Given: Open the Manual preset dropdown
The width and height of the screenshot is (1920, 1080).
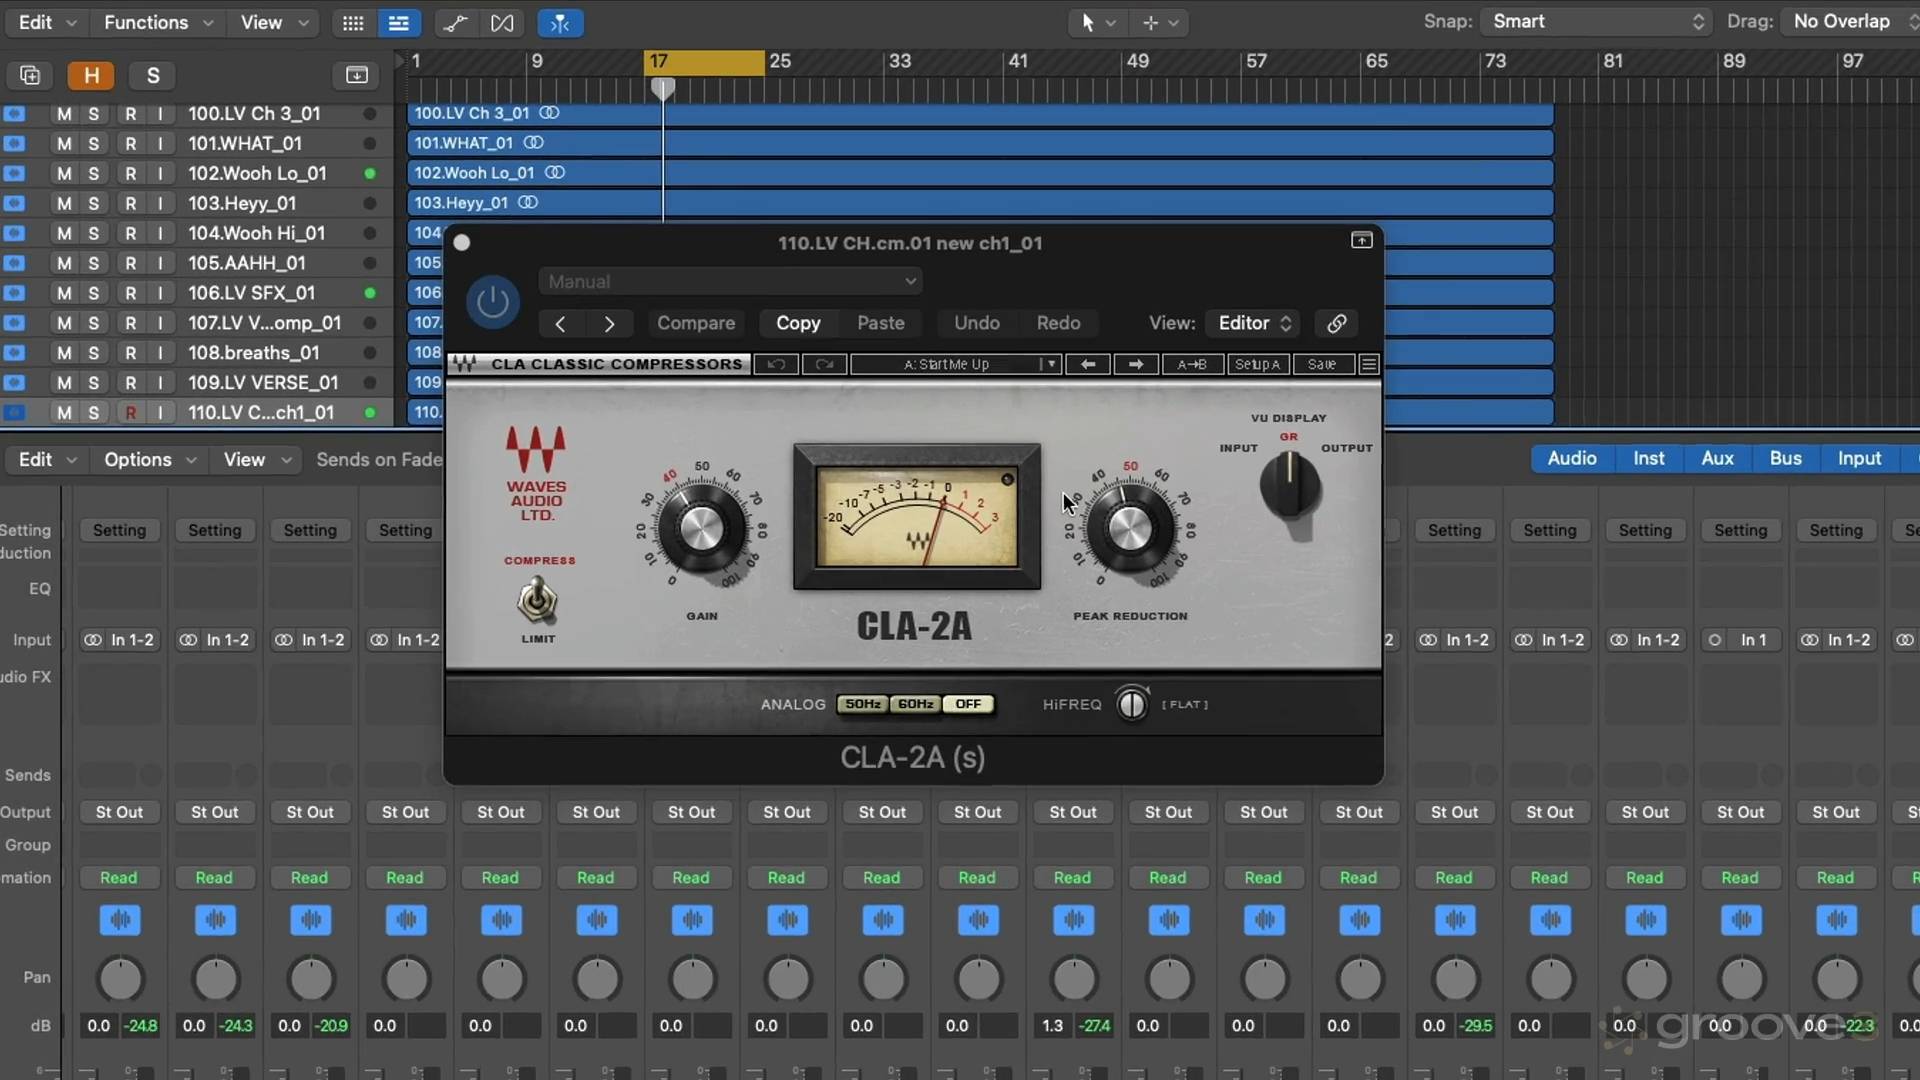Looking at the screenshot, I should click(730, 282).
